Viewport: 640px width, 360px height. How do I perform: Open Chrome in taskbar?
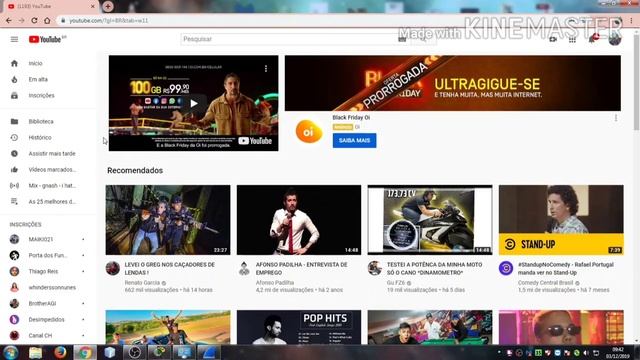(85, 352)
